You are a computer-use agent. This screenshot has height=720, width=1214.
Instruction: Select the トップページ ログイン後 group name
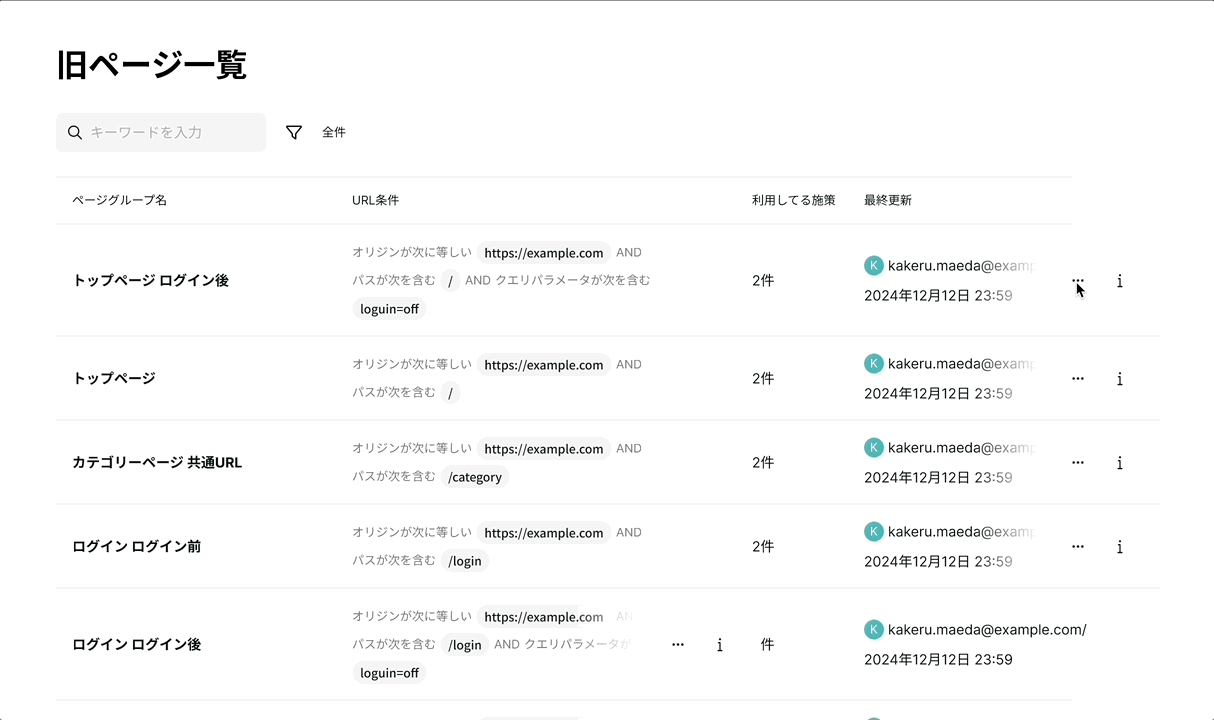[151, 281]
